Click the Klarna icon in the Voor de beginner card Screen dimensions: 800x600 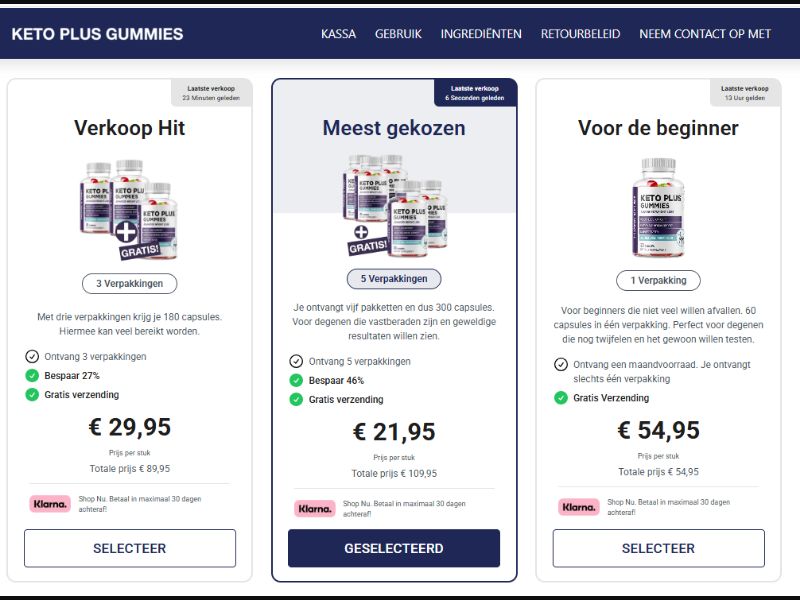(x=578, y=508)
